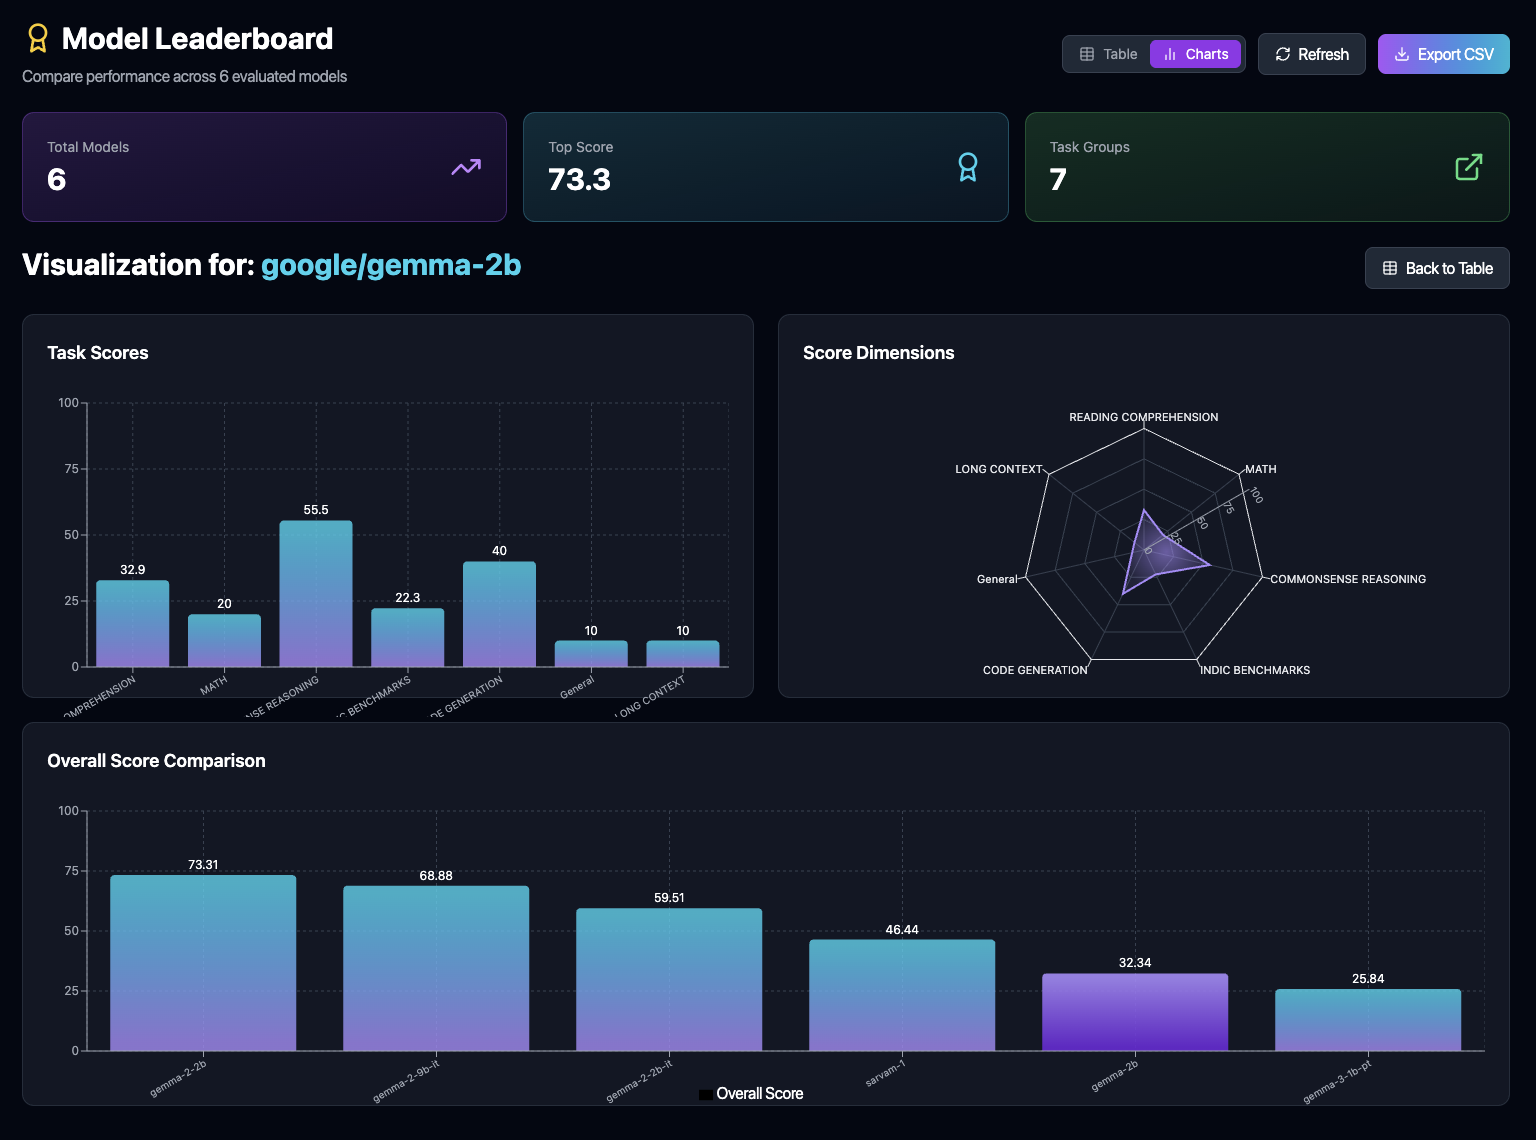Viewport: 1536px width, 1140px height.
Task: Select the Charts view tab
Action: coord(1196,54)
